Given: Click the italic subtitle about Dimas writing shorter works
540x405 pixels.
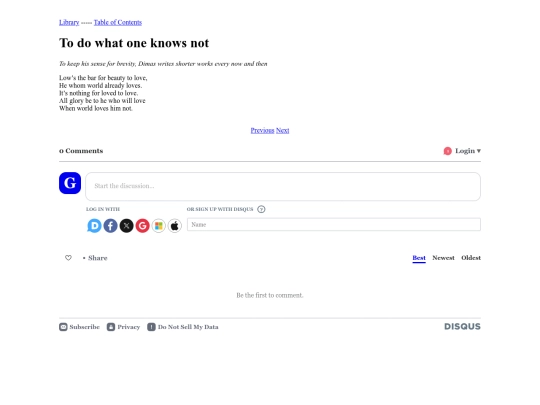Looking at the screenshot, I should click(163, 64).
